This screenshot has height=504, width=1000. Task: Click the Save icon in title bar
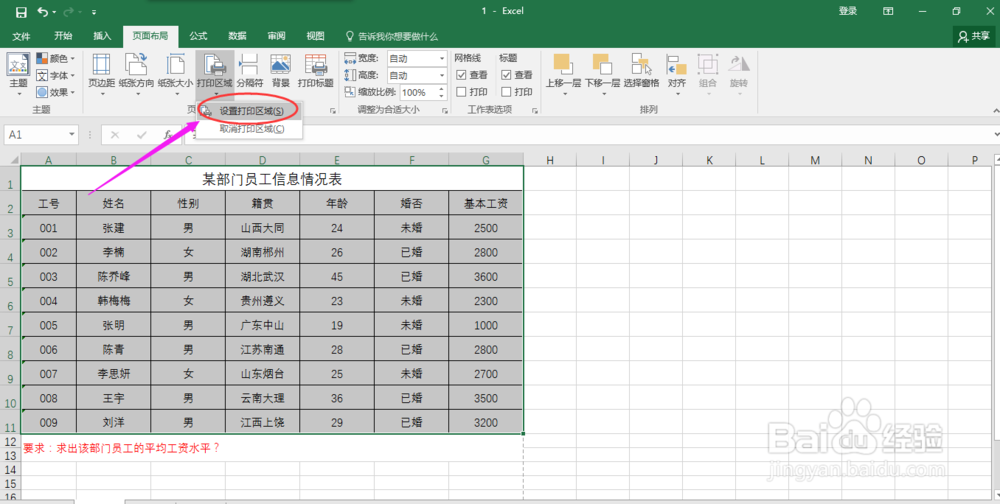(x=21, y=12)
